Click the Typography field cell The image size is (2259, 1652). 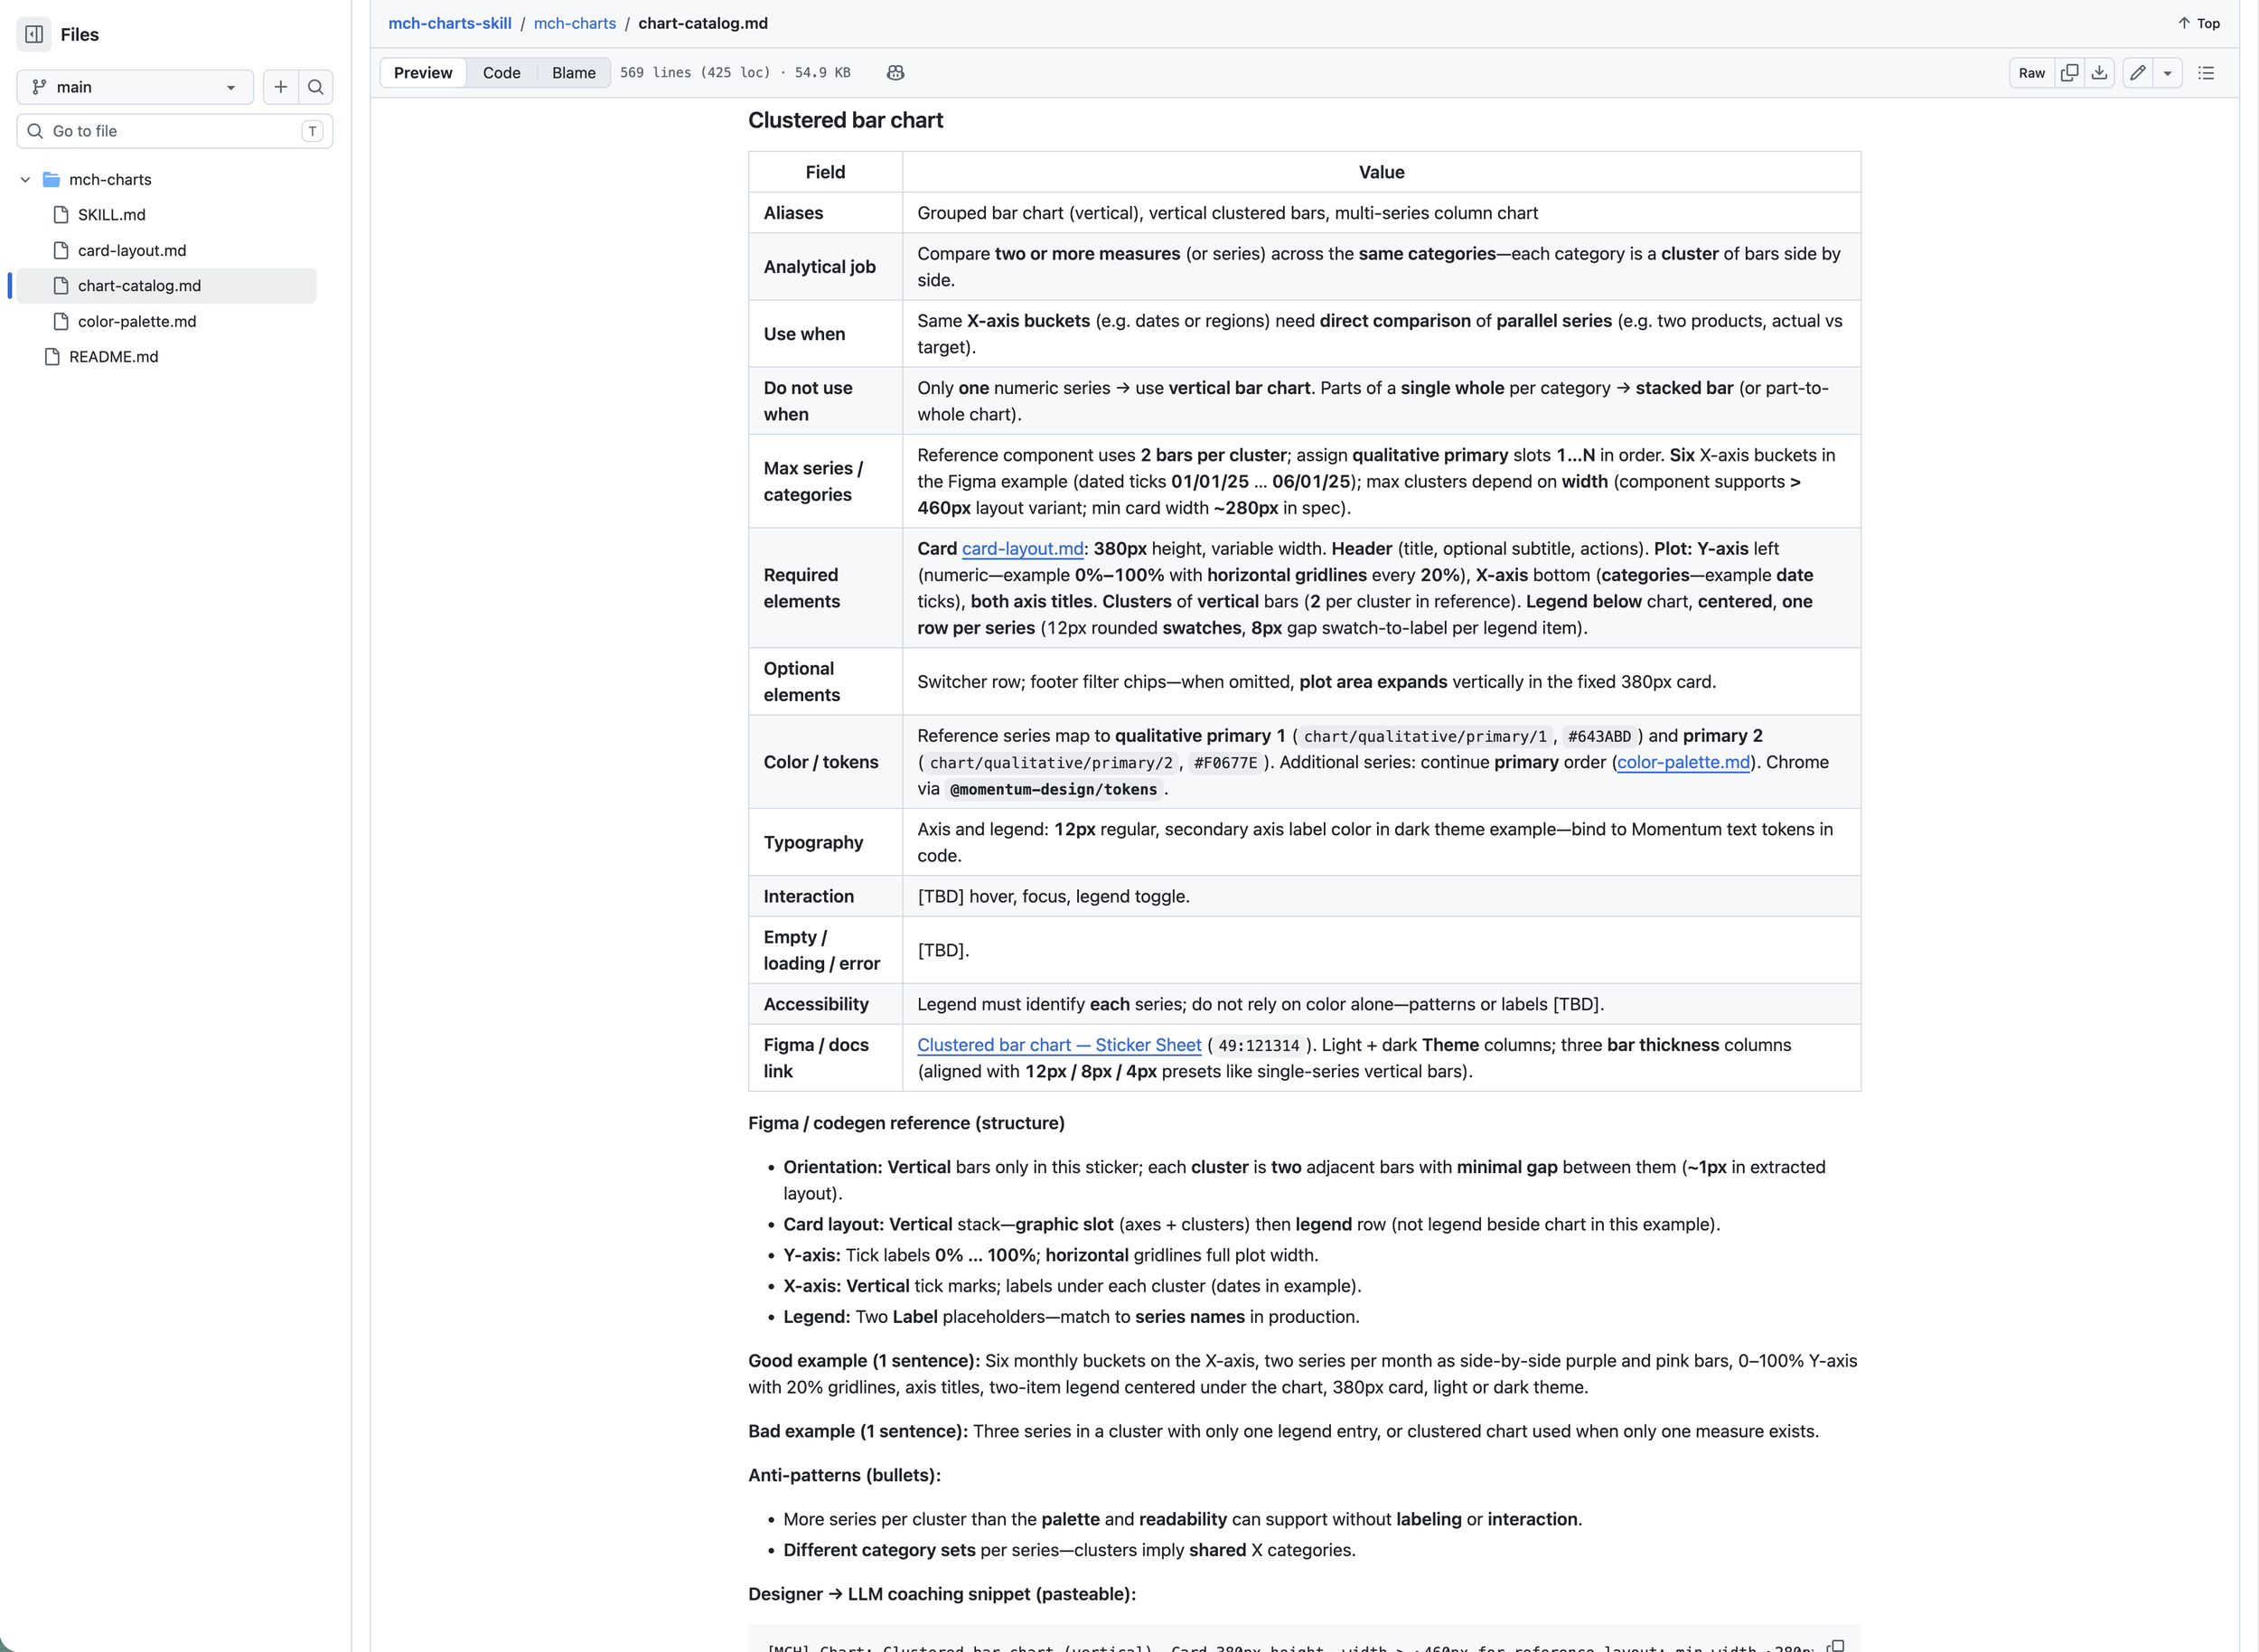pos(825,843)
